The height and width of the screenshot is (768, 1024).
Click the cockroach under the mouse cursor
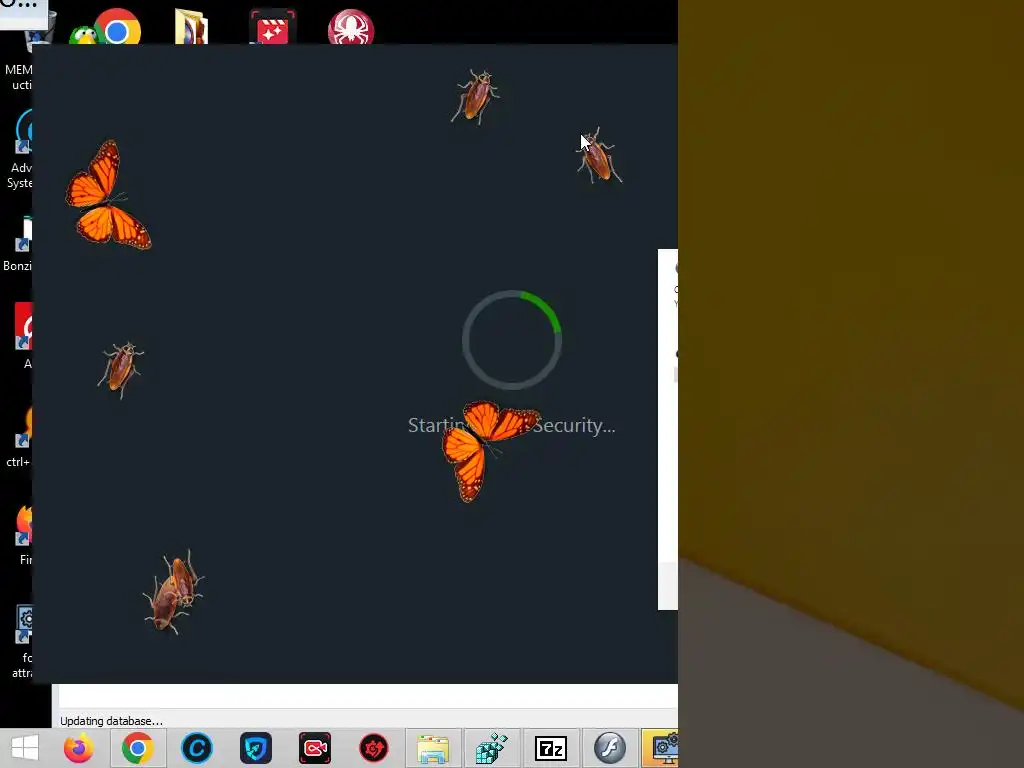[599, 157]
